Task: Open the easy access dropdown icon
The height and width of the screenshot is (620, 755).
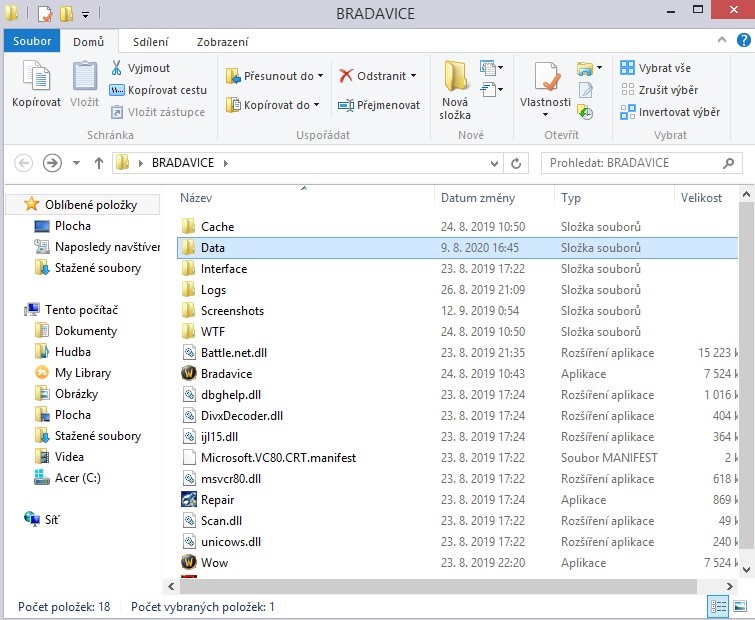Action: 492,90
